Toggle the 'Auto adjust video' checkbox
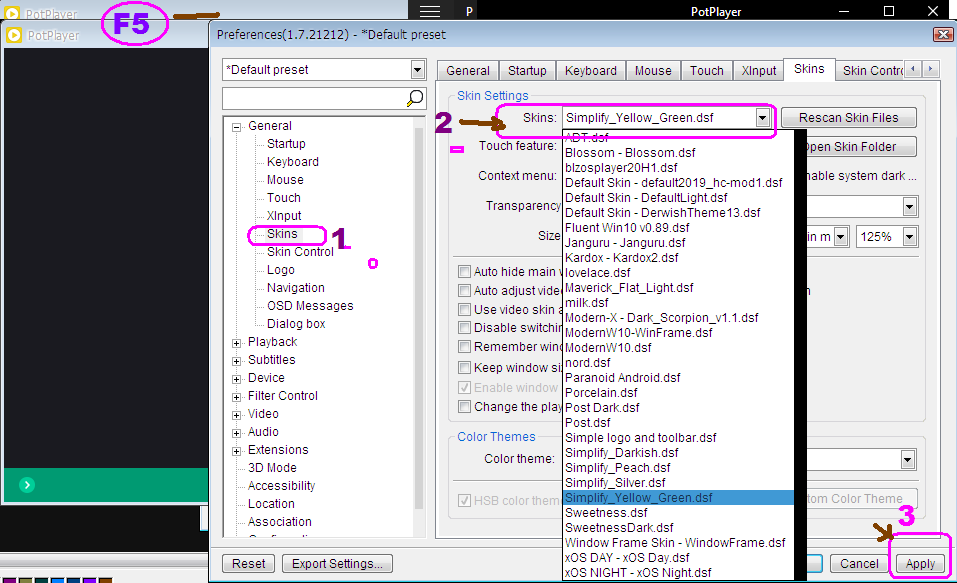 tap(464, 290)
